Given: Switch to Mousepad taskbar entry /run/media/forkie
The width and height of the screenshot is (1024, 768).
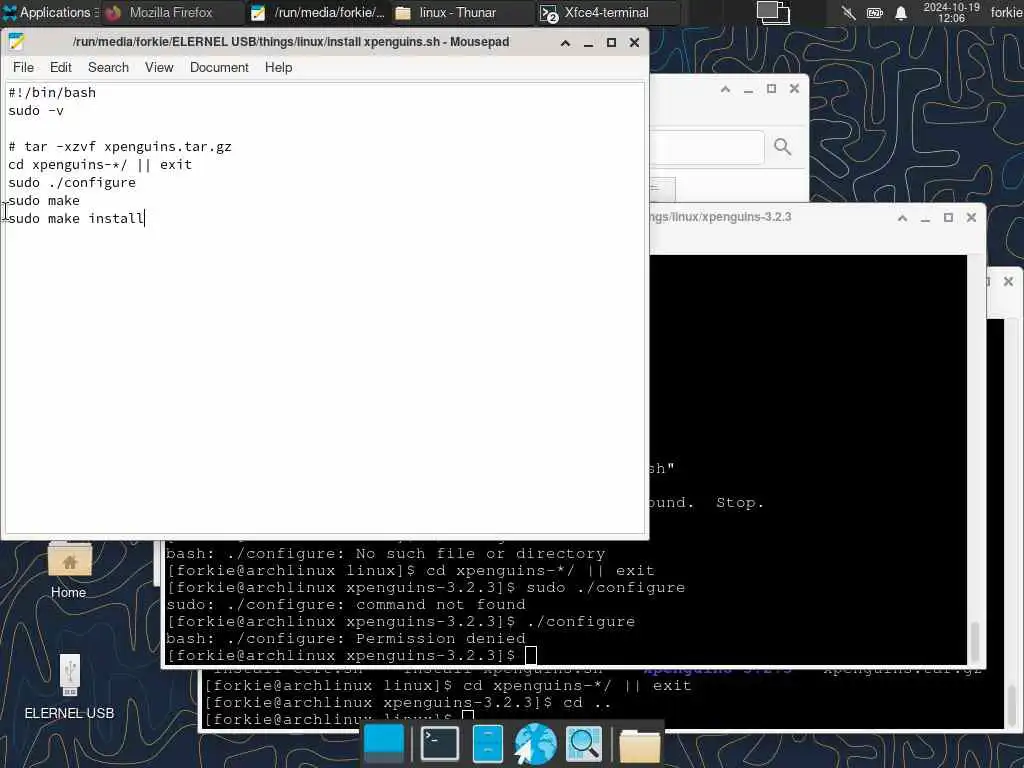Looking at the screenshot, I should pyautogui.click(x=319, y=12).
